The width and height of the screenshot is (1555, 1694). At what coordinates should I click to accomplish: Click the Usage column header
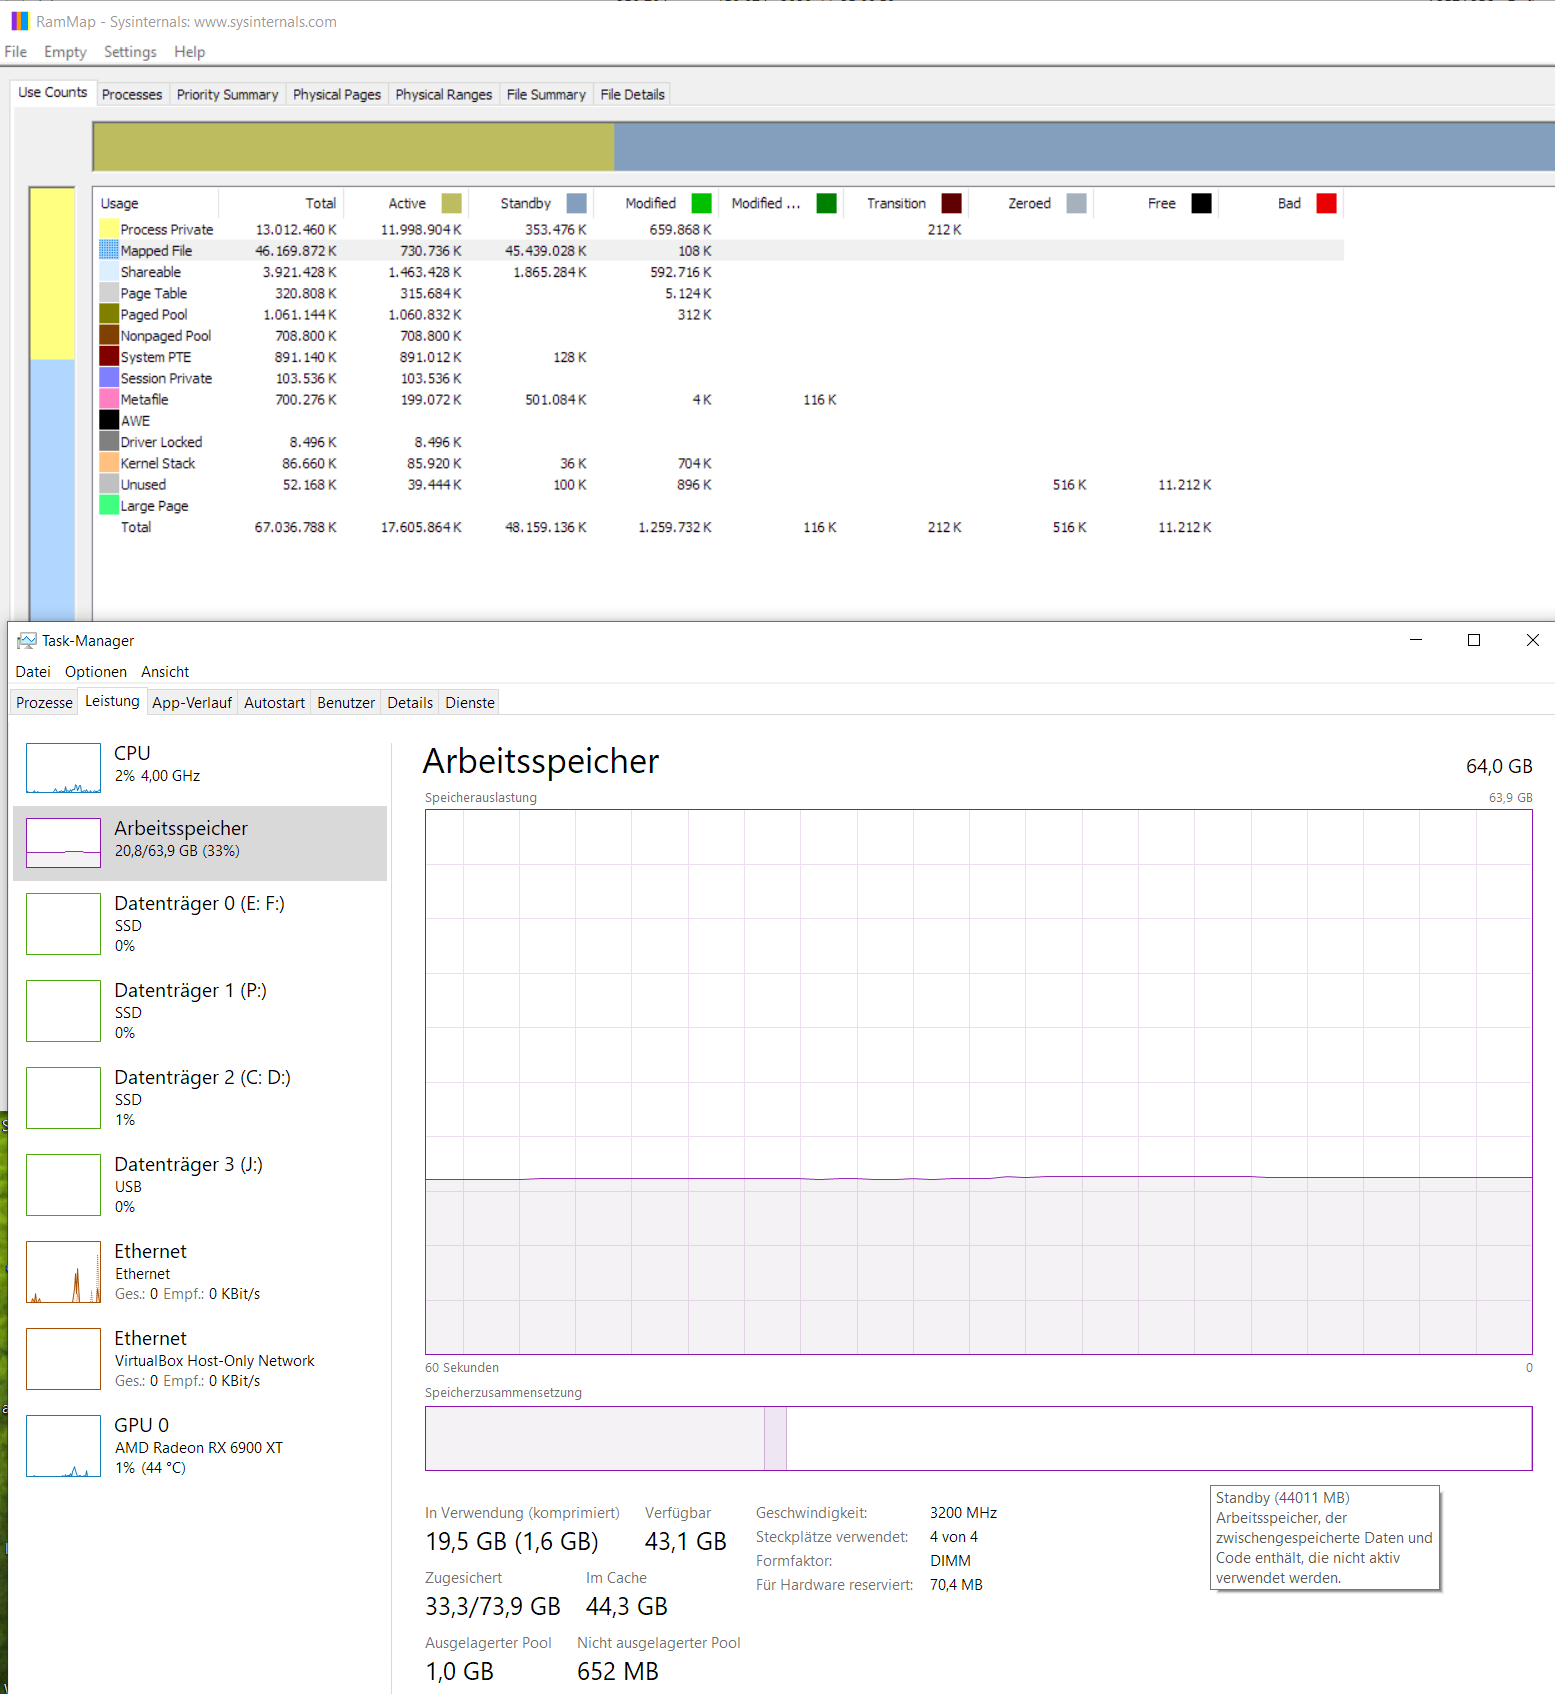point(156,203)
